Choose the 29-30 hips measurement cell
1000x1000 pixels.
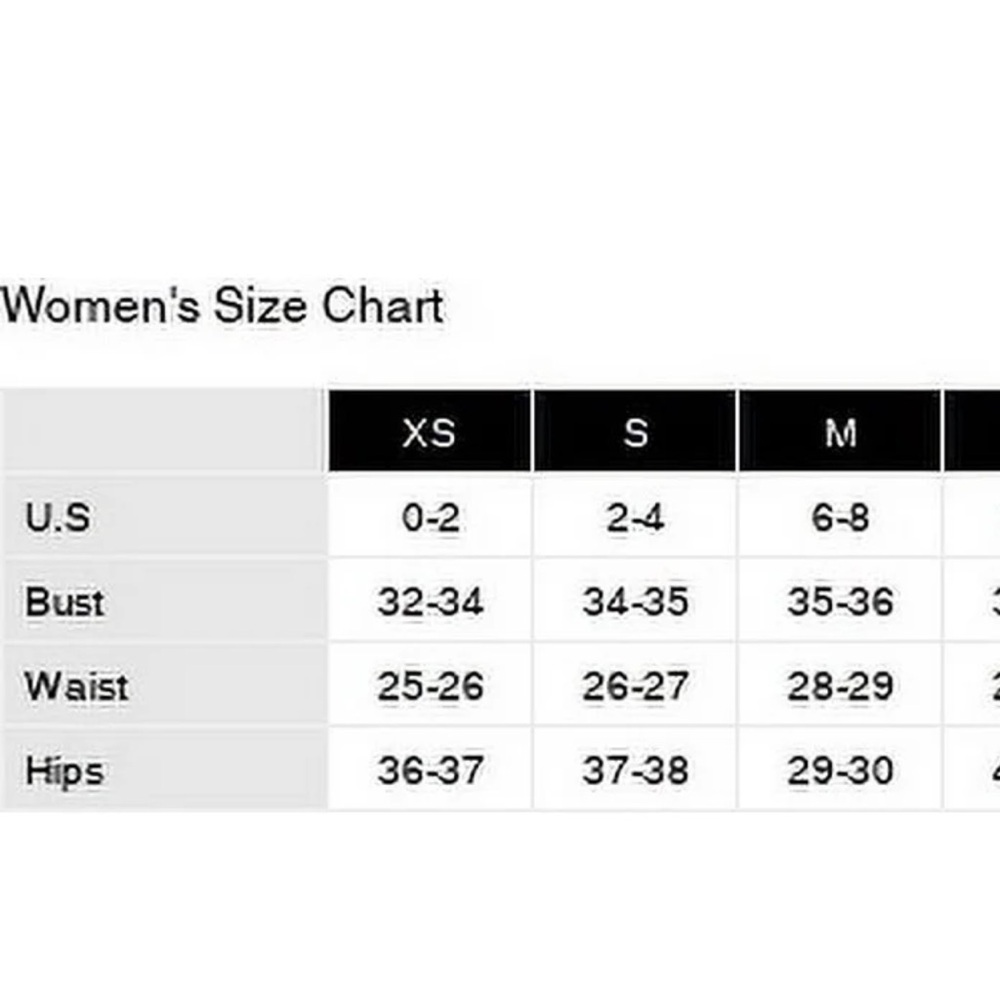(x=840, y=771)
